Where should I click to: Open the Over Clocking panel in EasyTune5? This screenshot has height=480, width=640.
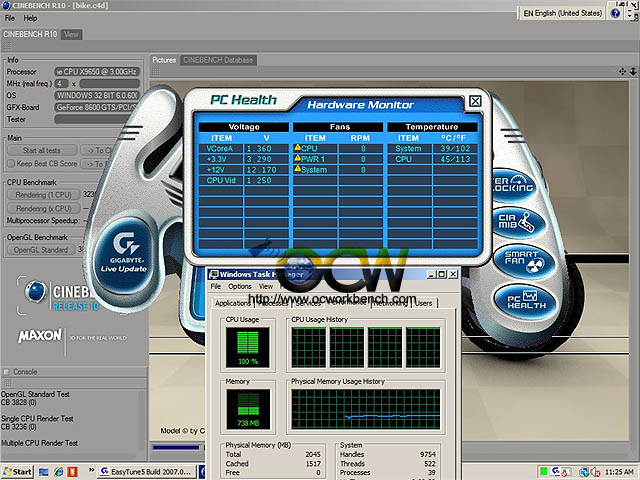pyautogui.click(x=513, y=184)
